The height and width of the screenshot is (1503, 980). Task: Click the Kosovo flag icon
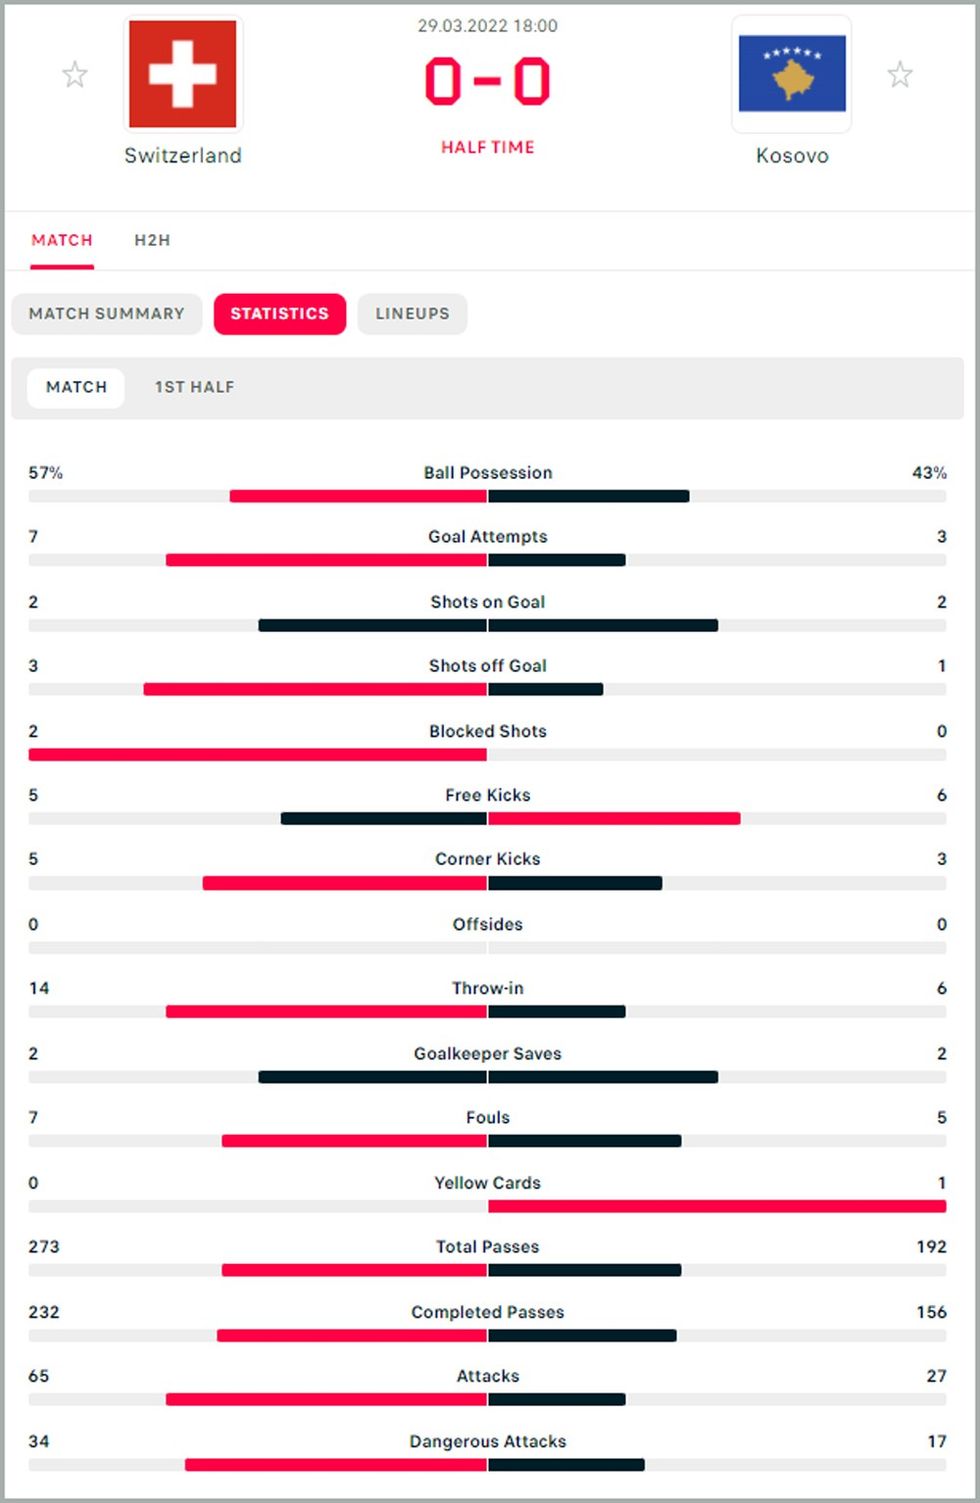(x=792, y=73)
